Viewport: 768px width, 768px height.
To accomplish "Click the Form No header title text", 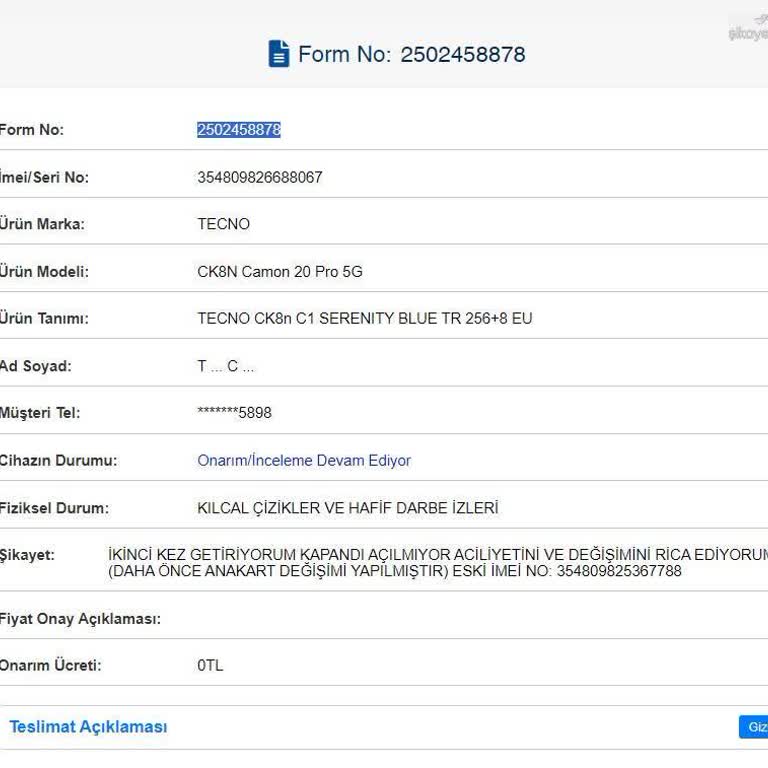I will coord(411,54).
